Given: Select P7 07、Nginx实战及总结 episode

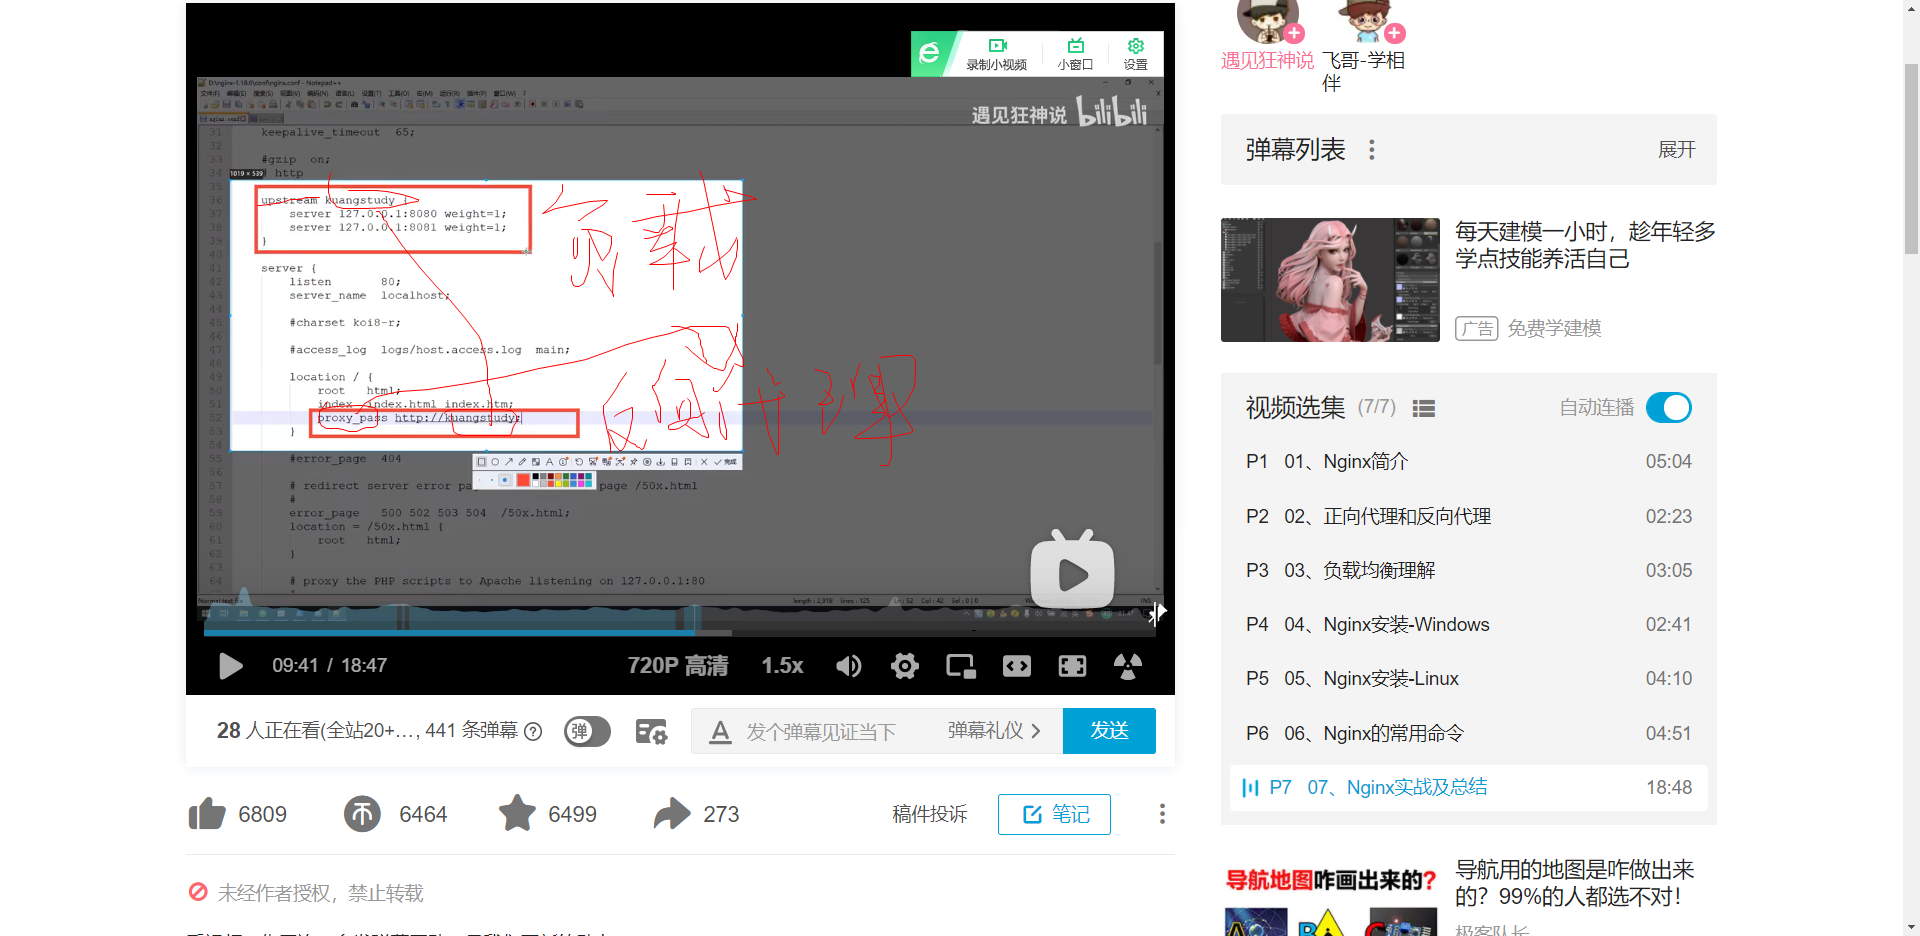Looking at the screenshot, I should 1468,787.
